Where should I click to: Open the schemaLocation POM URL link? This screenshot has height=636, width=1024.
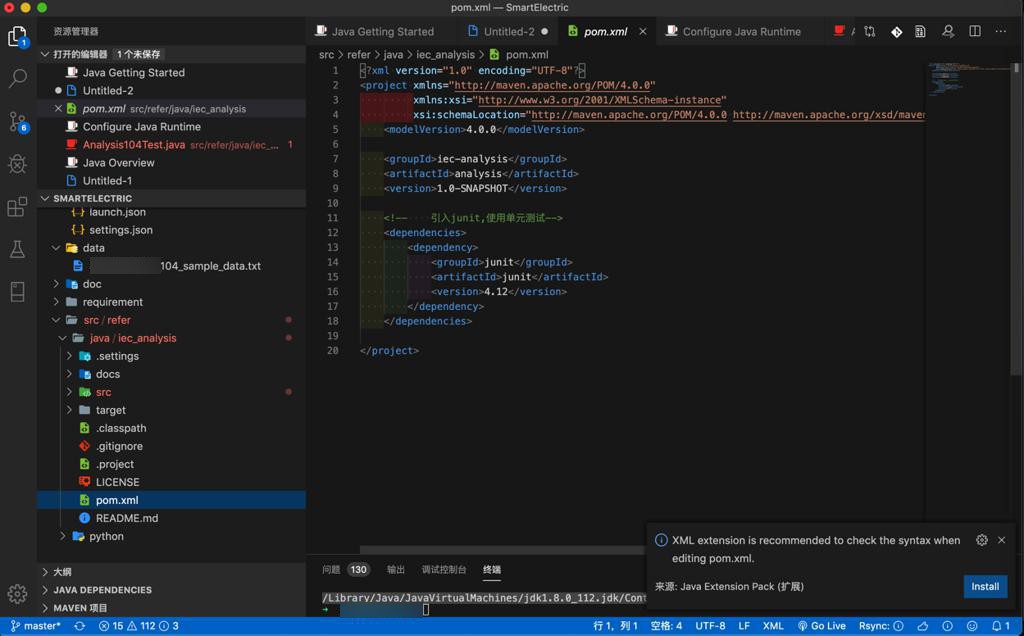click(x=628, y=115)
